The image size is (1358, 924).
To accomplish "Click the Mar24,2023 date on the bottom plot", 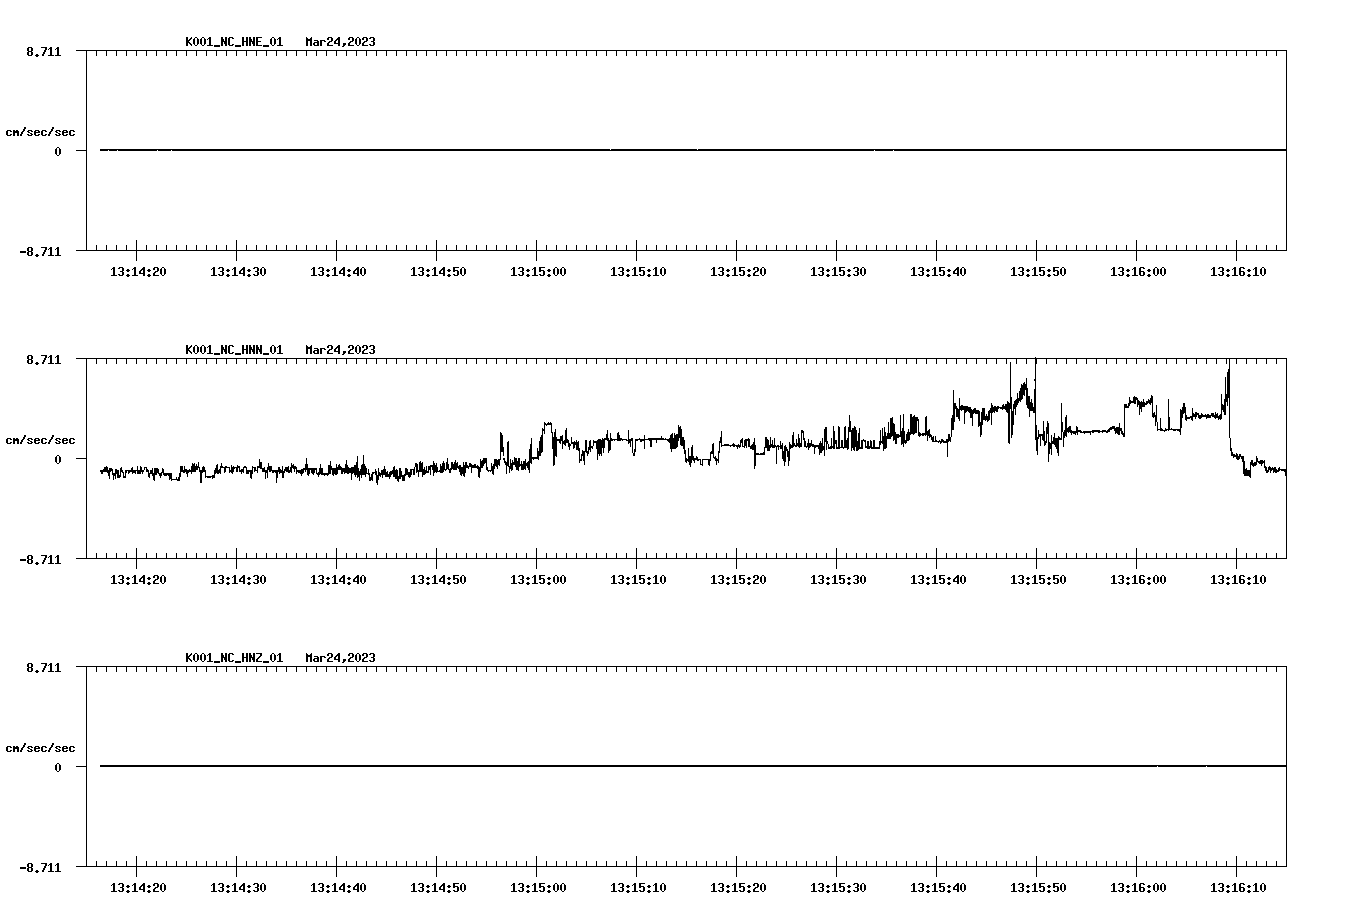I will (x=340, y=658).
